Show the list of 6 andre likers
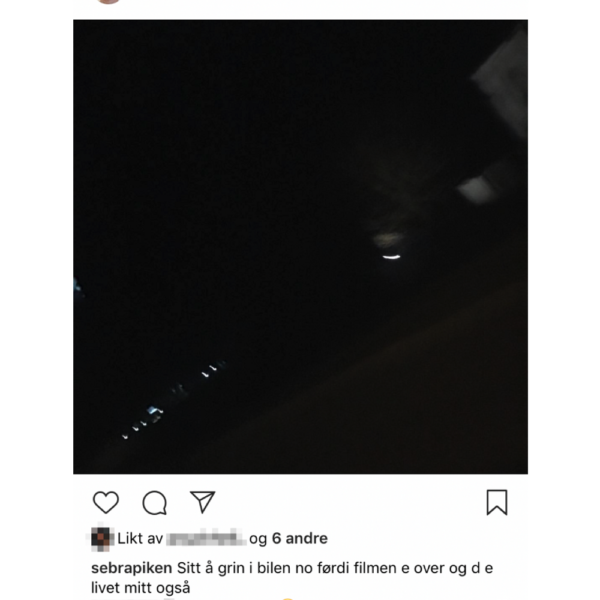The image size is (600, 600). click(x=300, y=538)
